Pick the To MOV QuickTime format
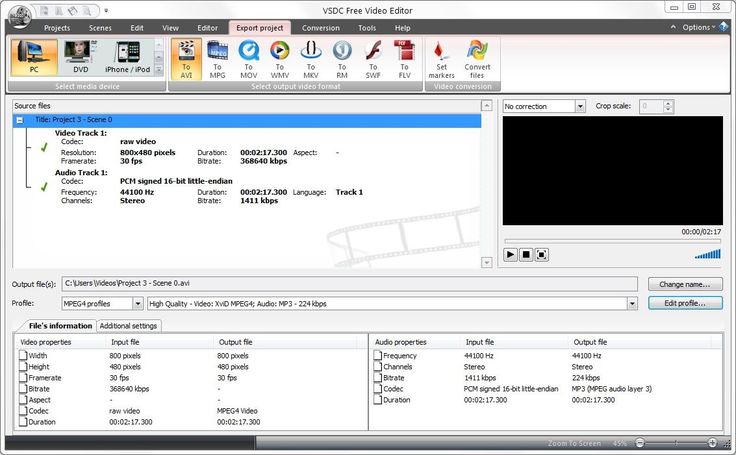The width and height of the screenshot is (736, 455). (248, 57)
